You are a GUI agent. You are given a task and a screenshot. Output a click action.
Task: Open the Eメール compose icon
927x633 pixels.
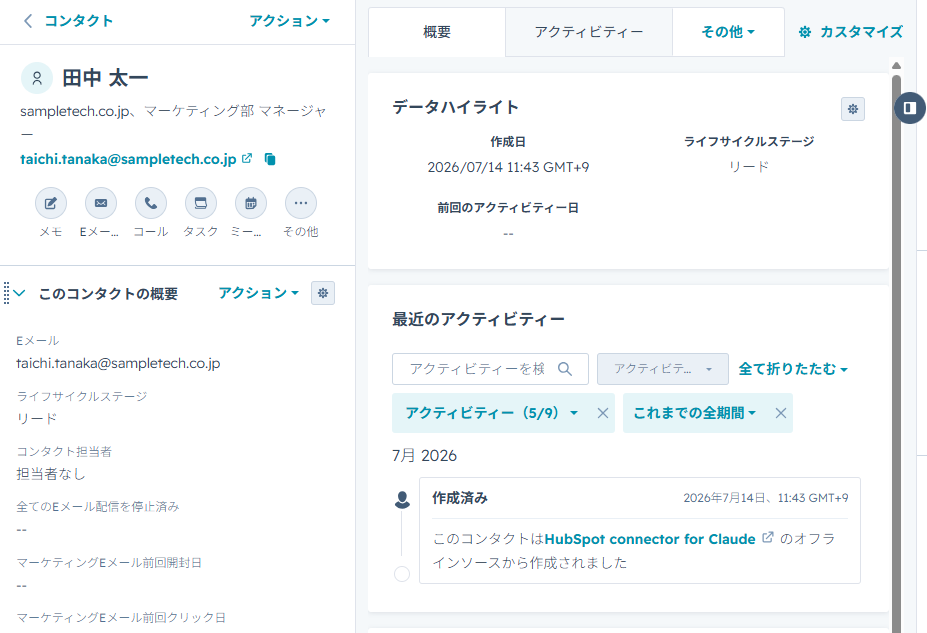pyautogui.click(x=101, y=203)
